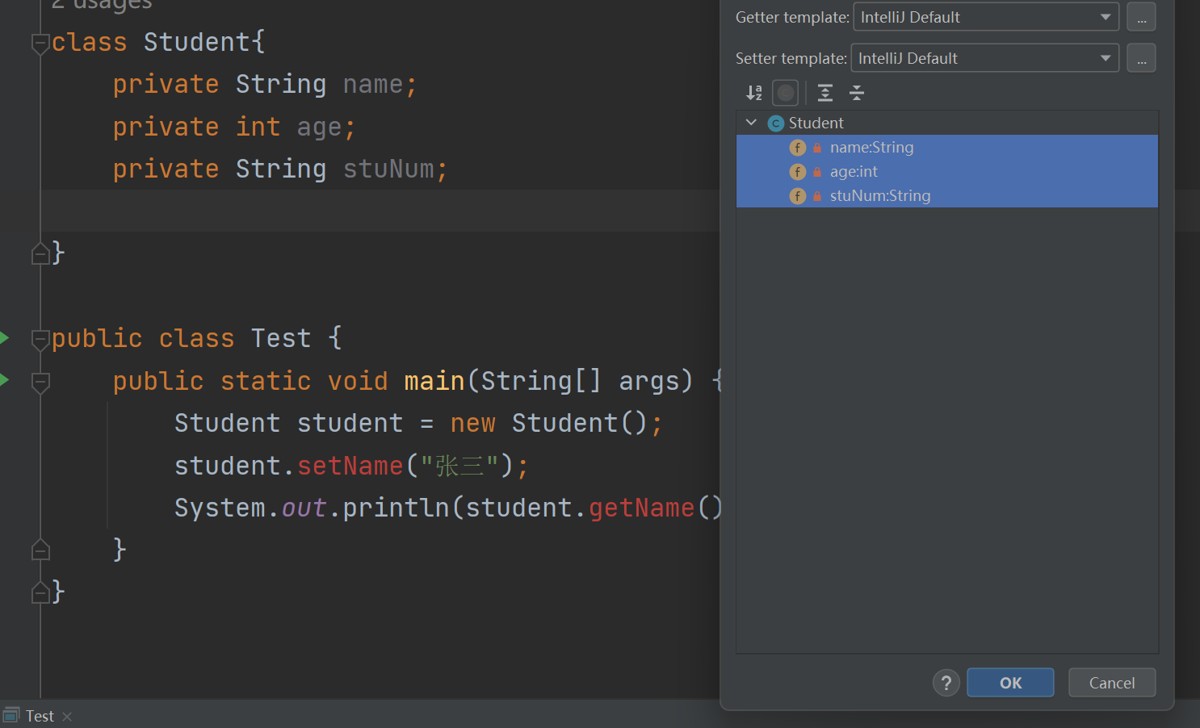Screen dimensions: 1200x728
Task: Select the name:String field
Action: tap(947, 147)
